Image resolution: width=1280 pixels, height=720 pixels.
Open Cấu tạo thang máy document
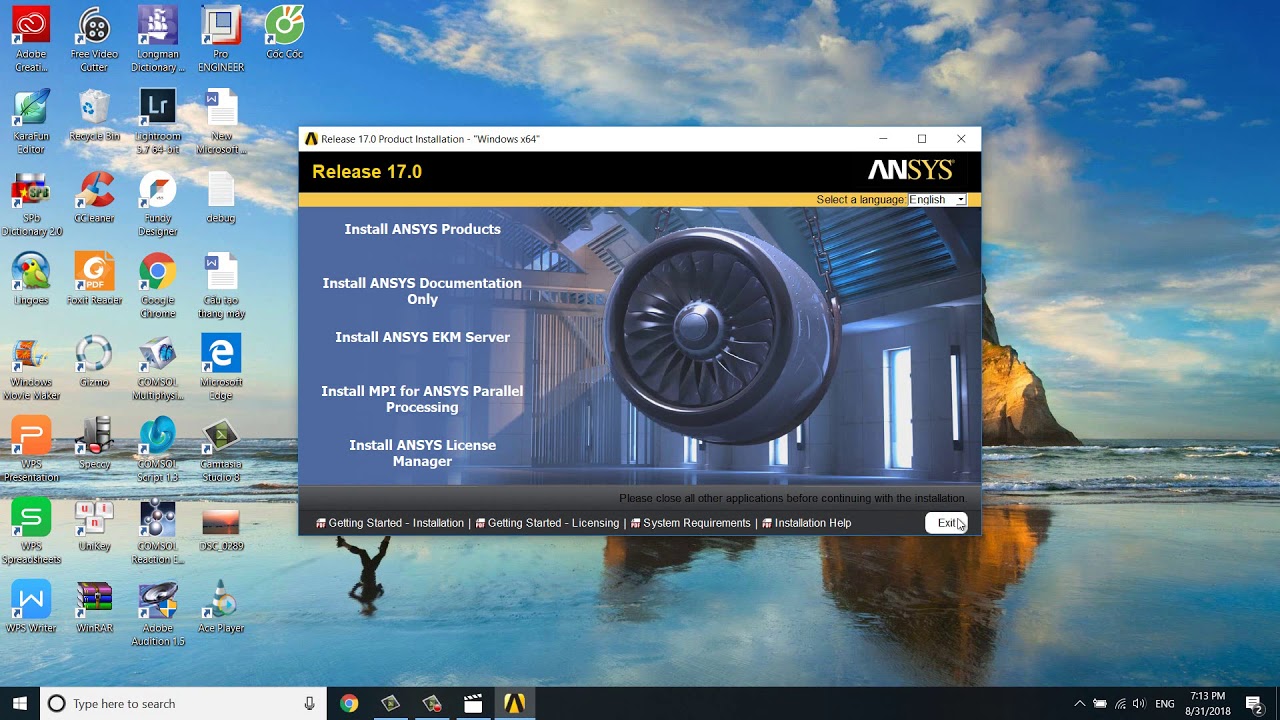tap(221, 285)
